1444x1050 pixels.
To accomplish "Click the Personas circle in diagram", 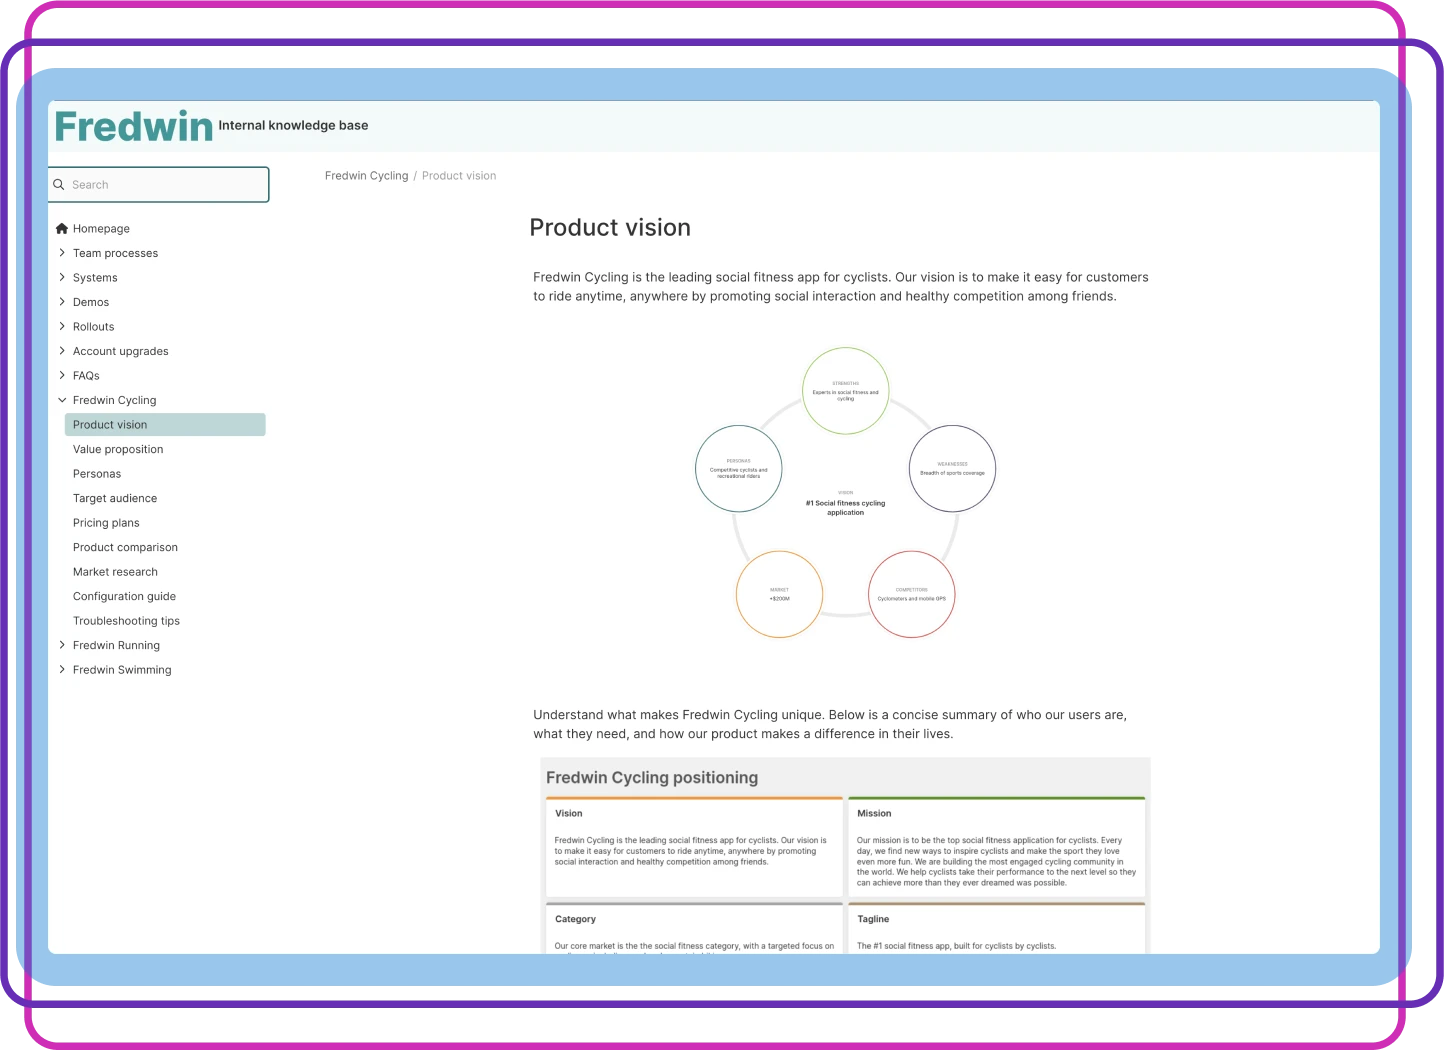I will [739, 469].
